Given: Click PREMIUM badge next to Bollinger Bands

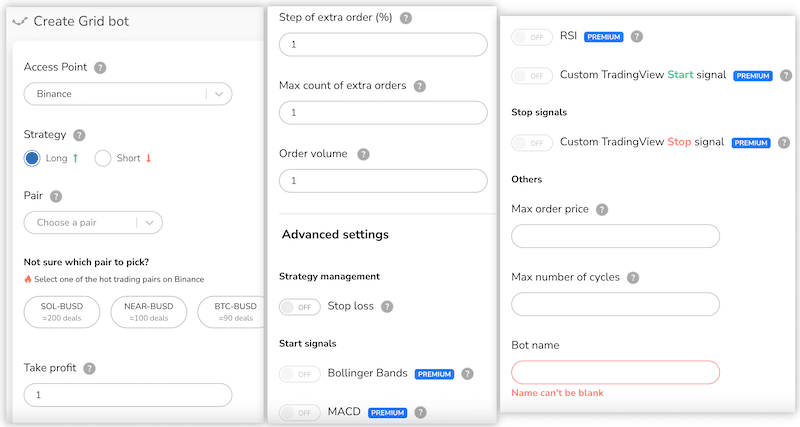Looking at the screenshot, I should [x=434, y=374].
